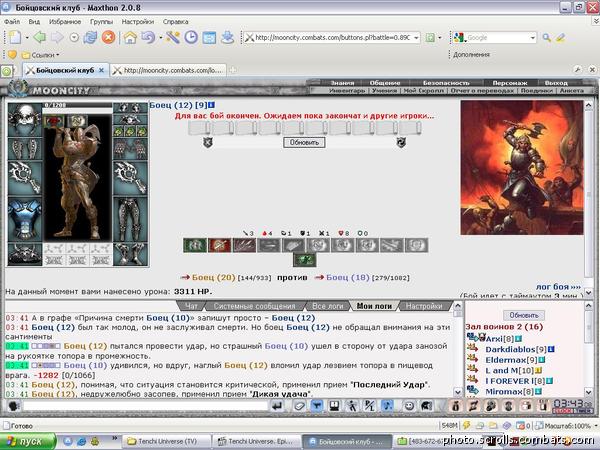Click the first green combat skill icon
600x450 pixels.
195,245
